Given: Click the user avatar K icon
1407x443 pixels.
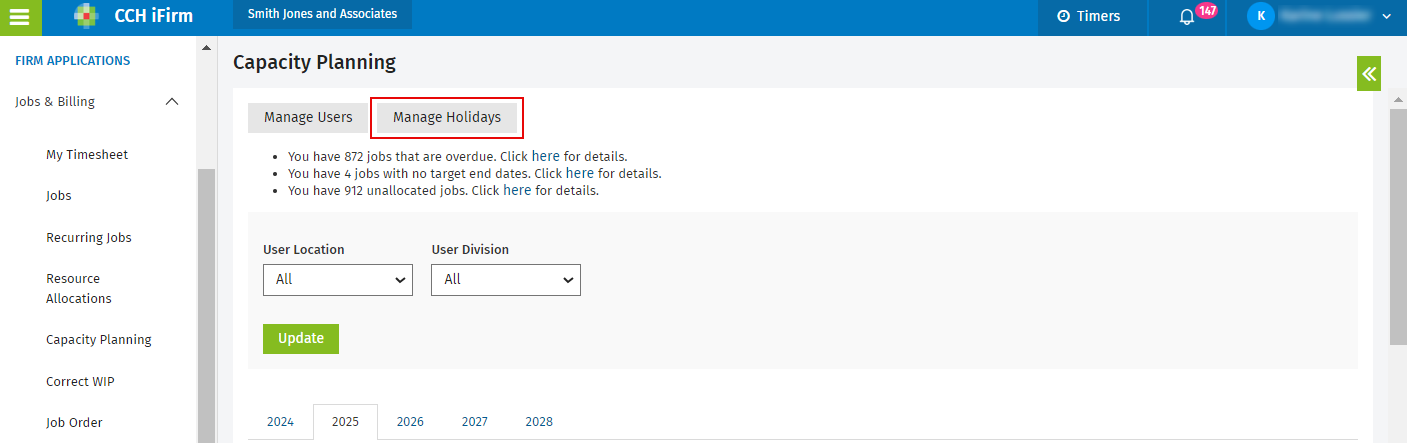Looking at the screenshot, I should click(x=1261, y=16).
